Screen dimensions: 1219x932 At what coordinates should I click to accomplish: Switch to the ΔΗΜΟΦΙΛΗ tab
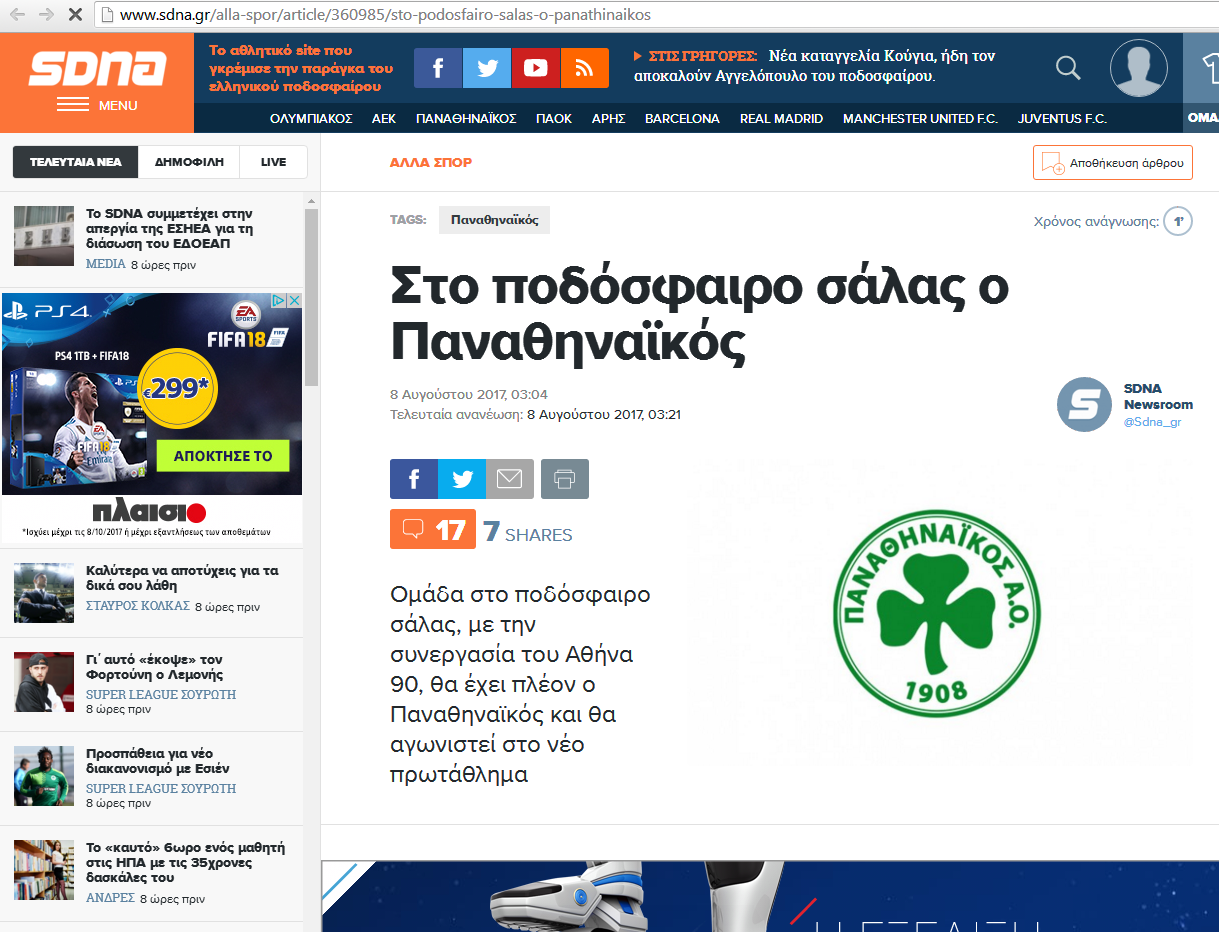tap(189, 162)
